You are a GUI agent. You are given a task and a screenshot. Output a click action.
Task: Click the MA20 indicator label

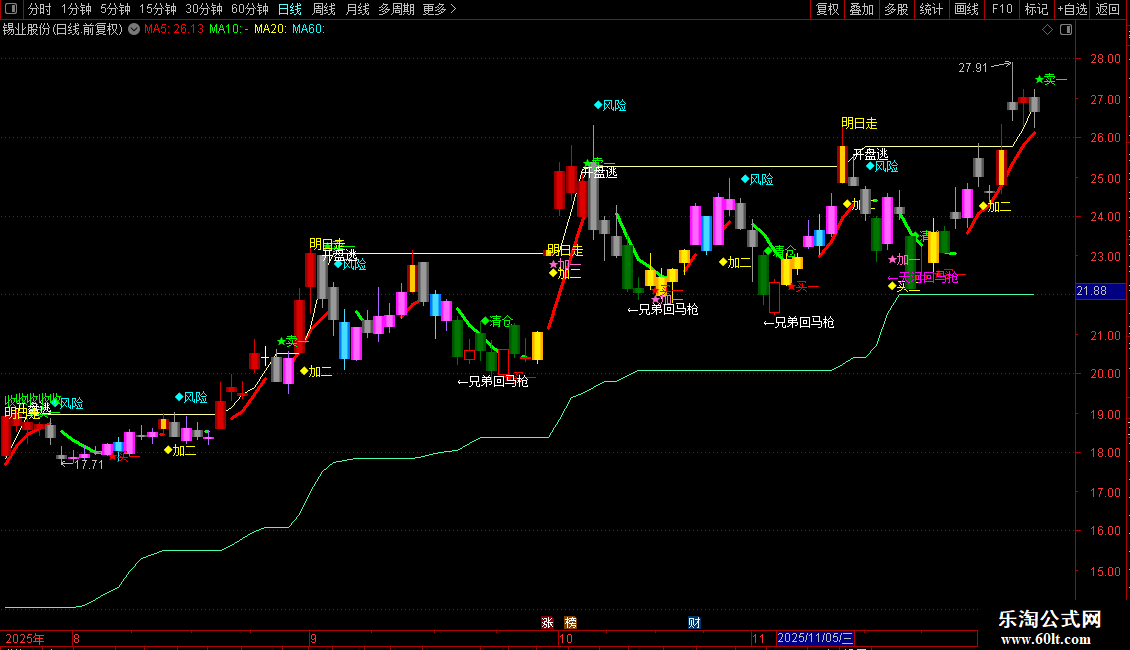pyautogui.click(x=270, y=29)
